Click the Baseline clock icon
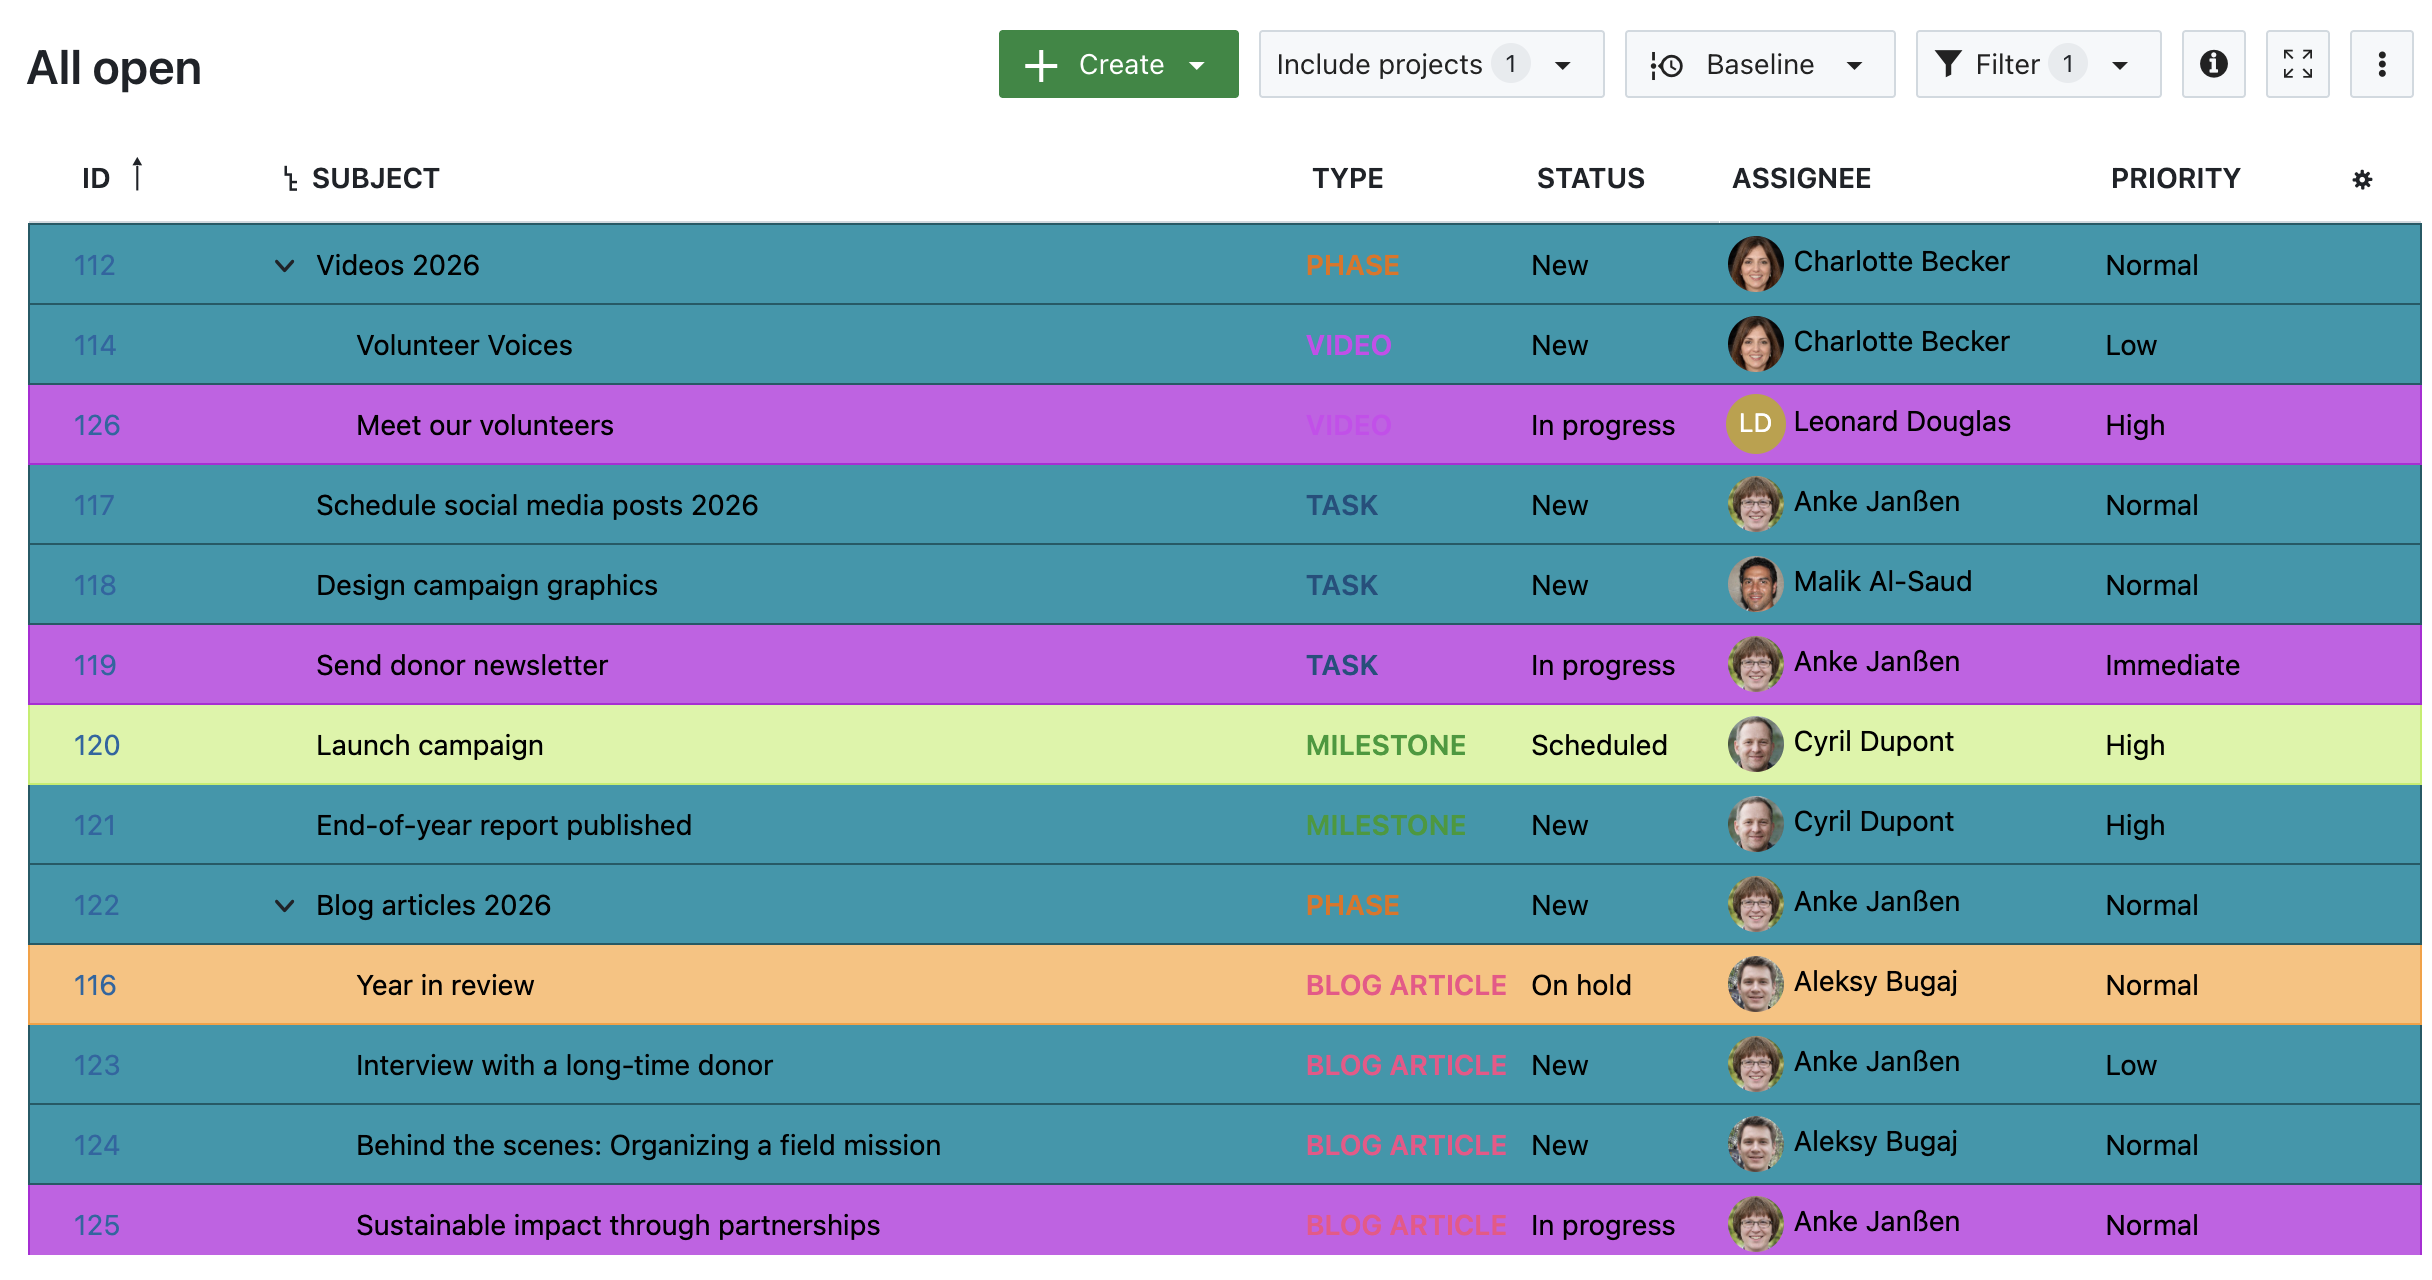 point(1666,64)
